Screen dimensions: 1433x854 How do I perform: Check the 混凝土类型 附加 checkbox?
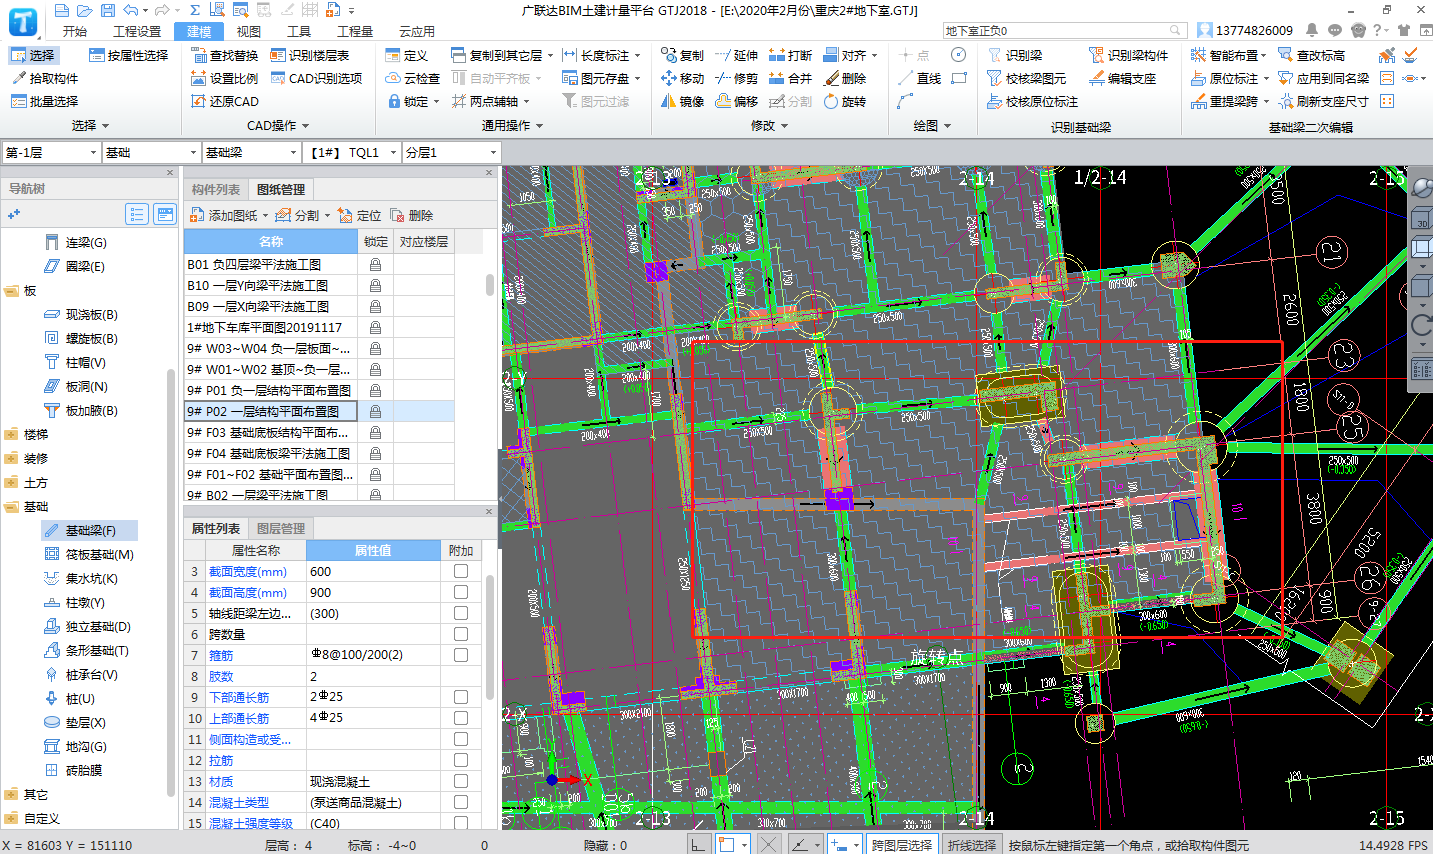pyautogui.click(x=461, y=802)
